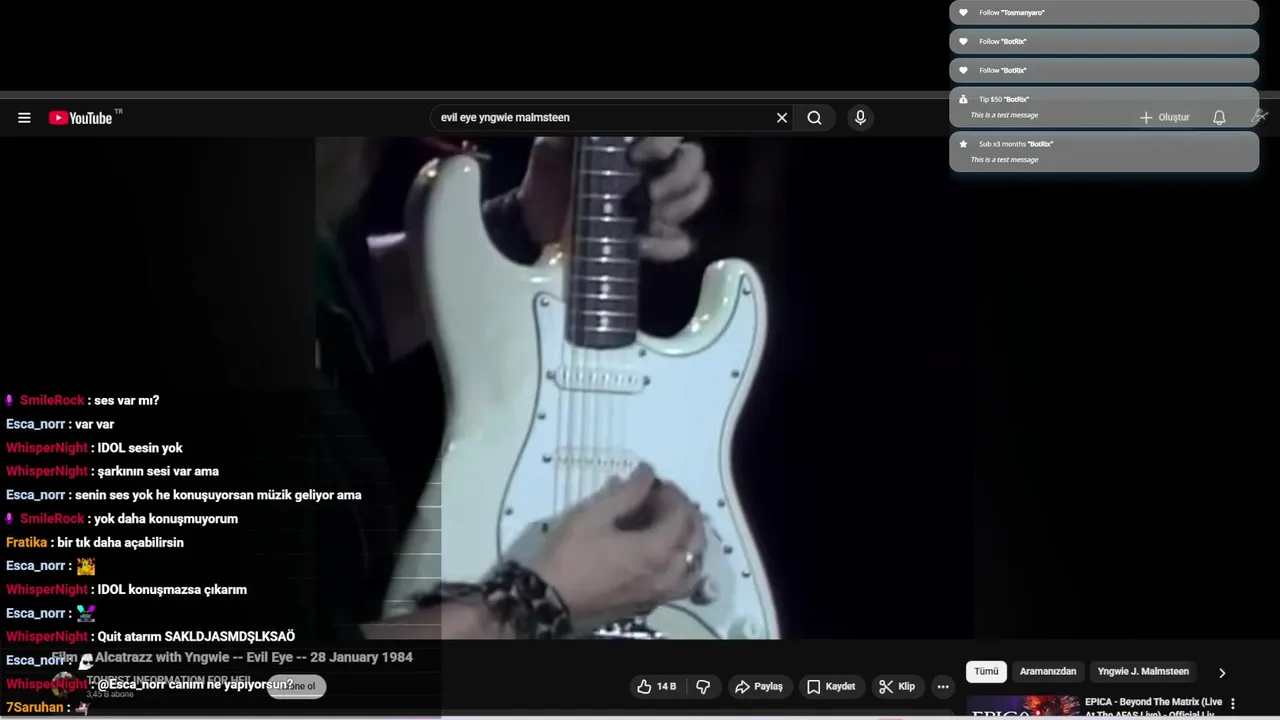Dislike the video with thumbs down
1280x720 pixels.
(703, 687)
